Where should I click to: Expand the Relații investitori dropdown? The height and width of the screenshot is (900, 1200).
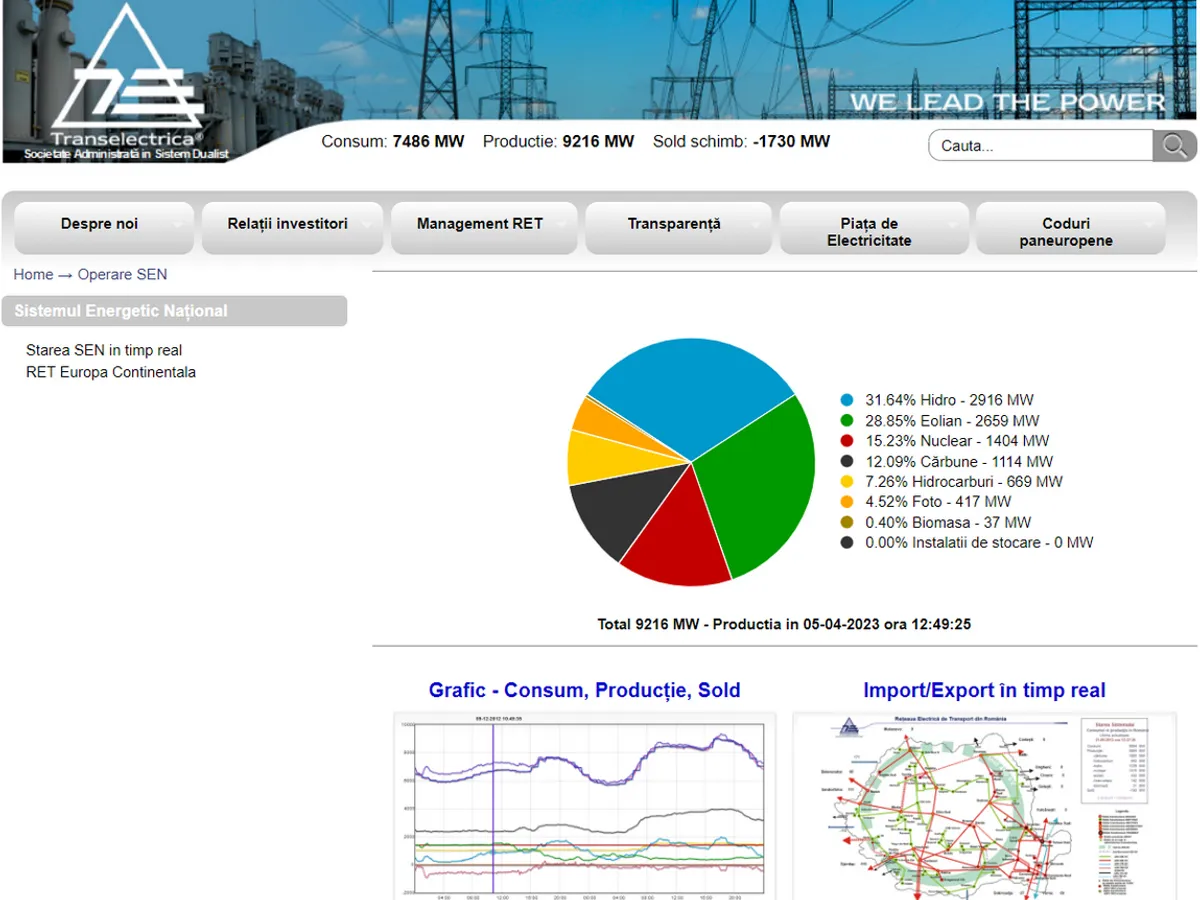(x=290, y=225)
